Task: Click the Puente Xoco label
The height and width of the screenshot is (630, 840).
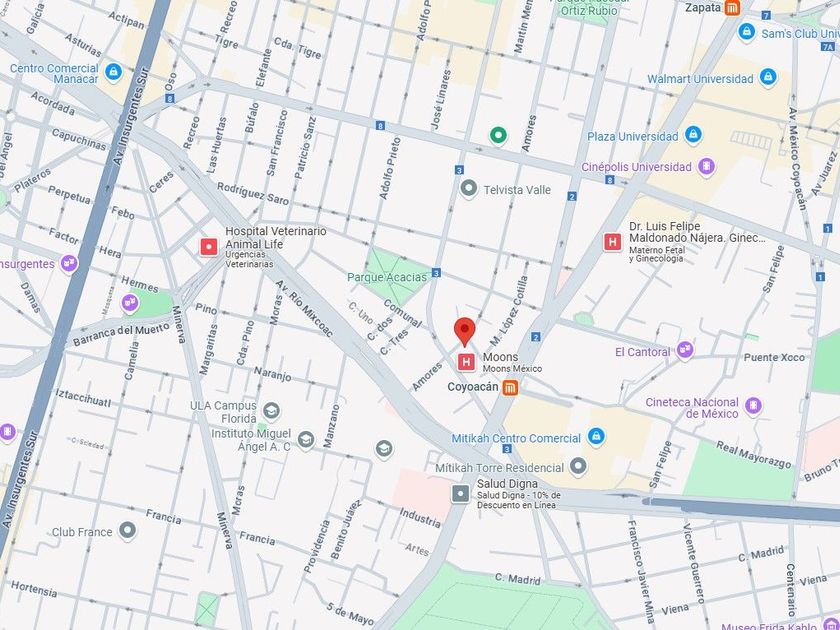Action: 774,357
